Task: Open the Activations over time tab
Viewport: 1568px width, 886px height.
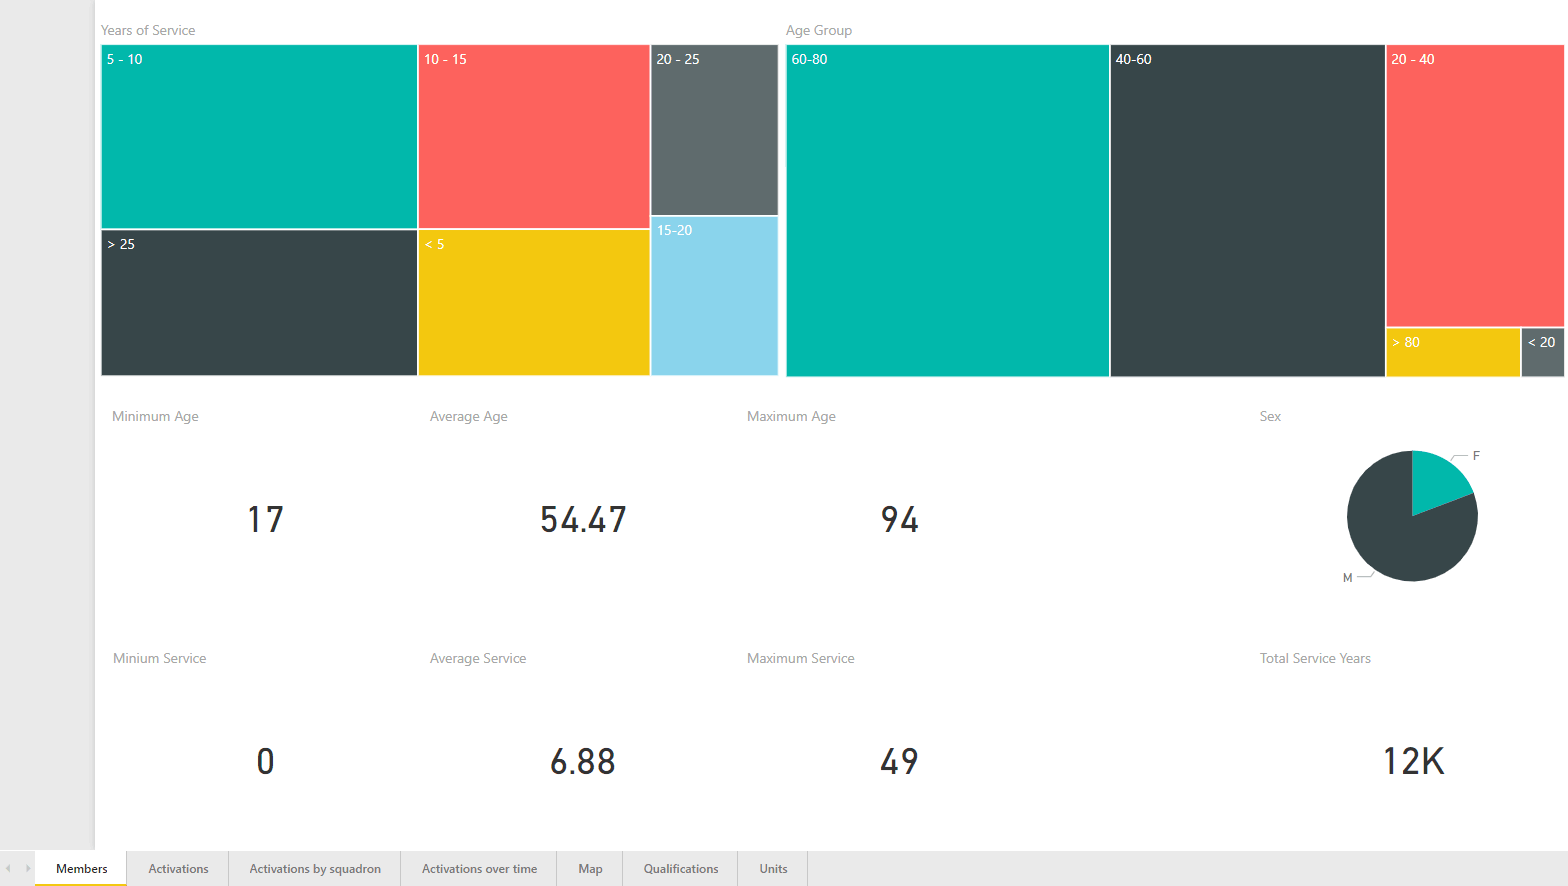Action: tap(479, 868)
